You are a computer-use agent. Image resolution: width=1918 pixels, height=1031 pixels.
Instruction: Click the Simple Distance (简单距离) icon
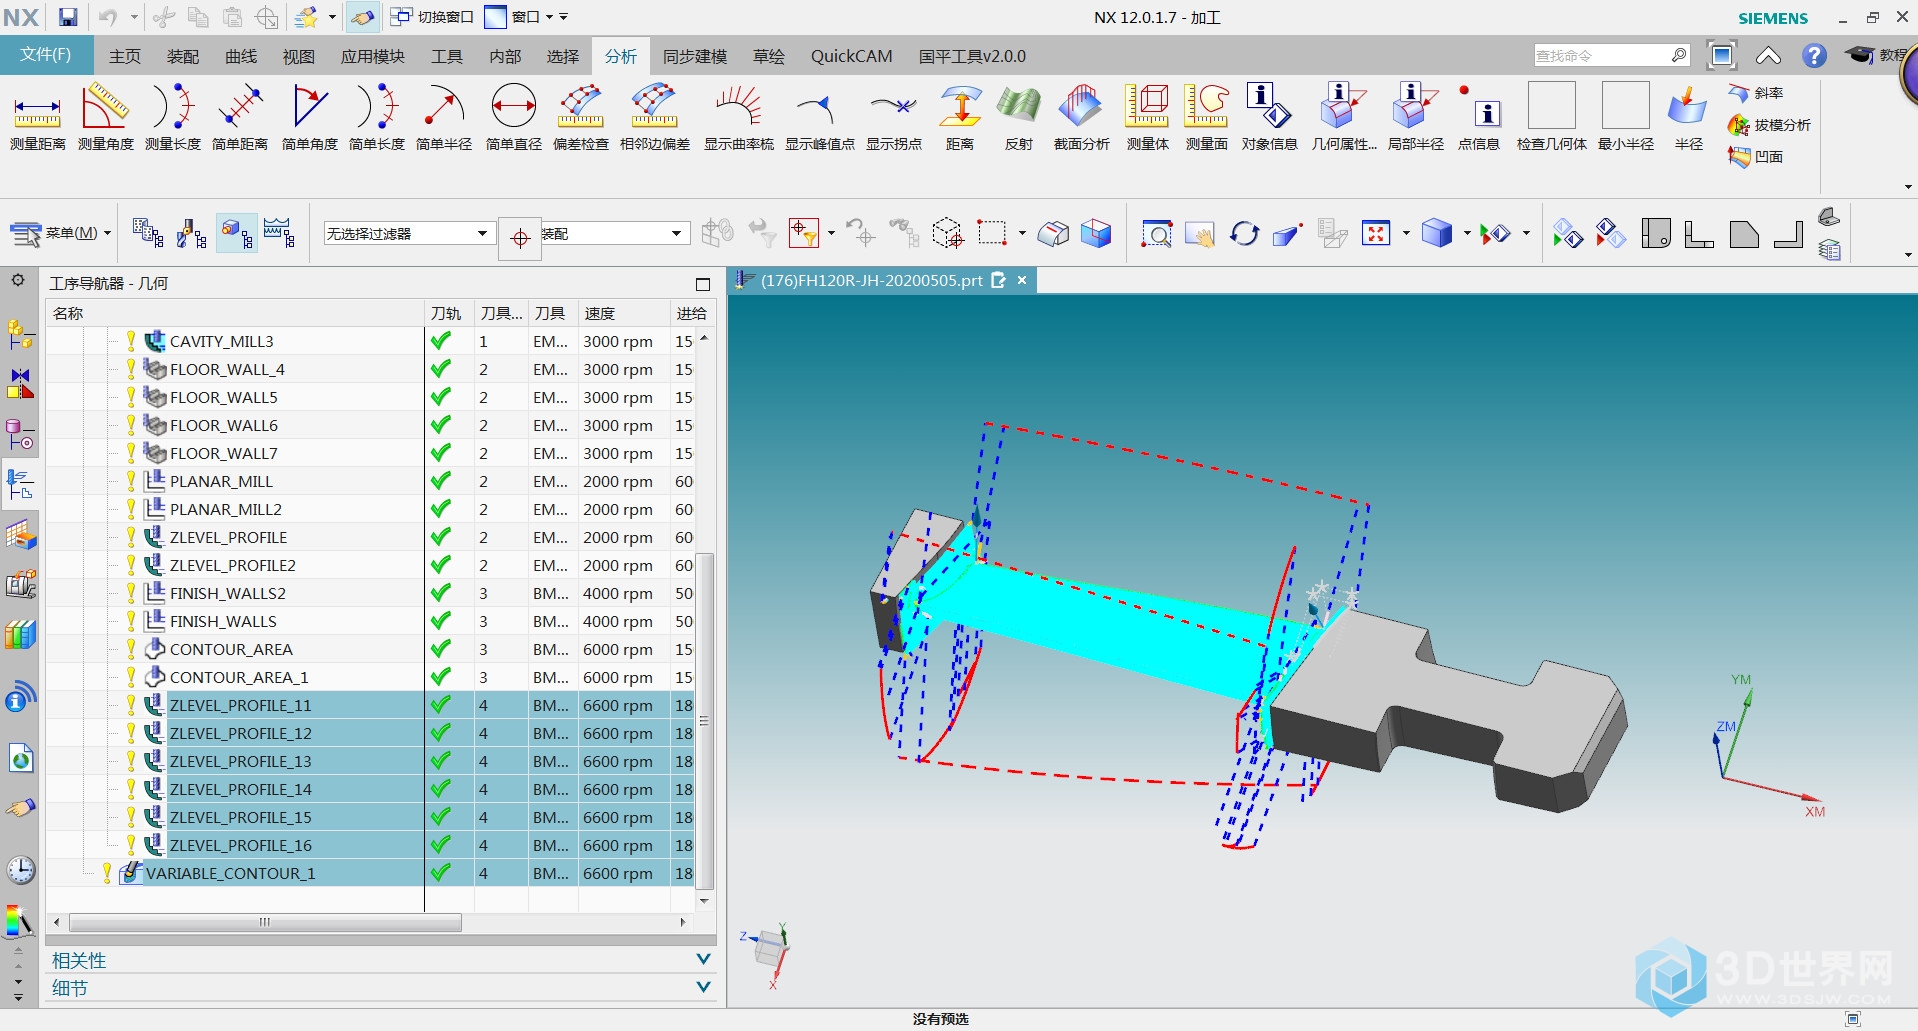[240, 118]
